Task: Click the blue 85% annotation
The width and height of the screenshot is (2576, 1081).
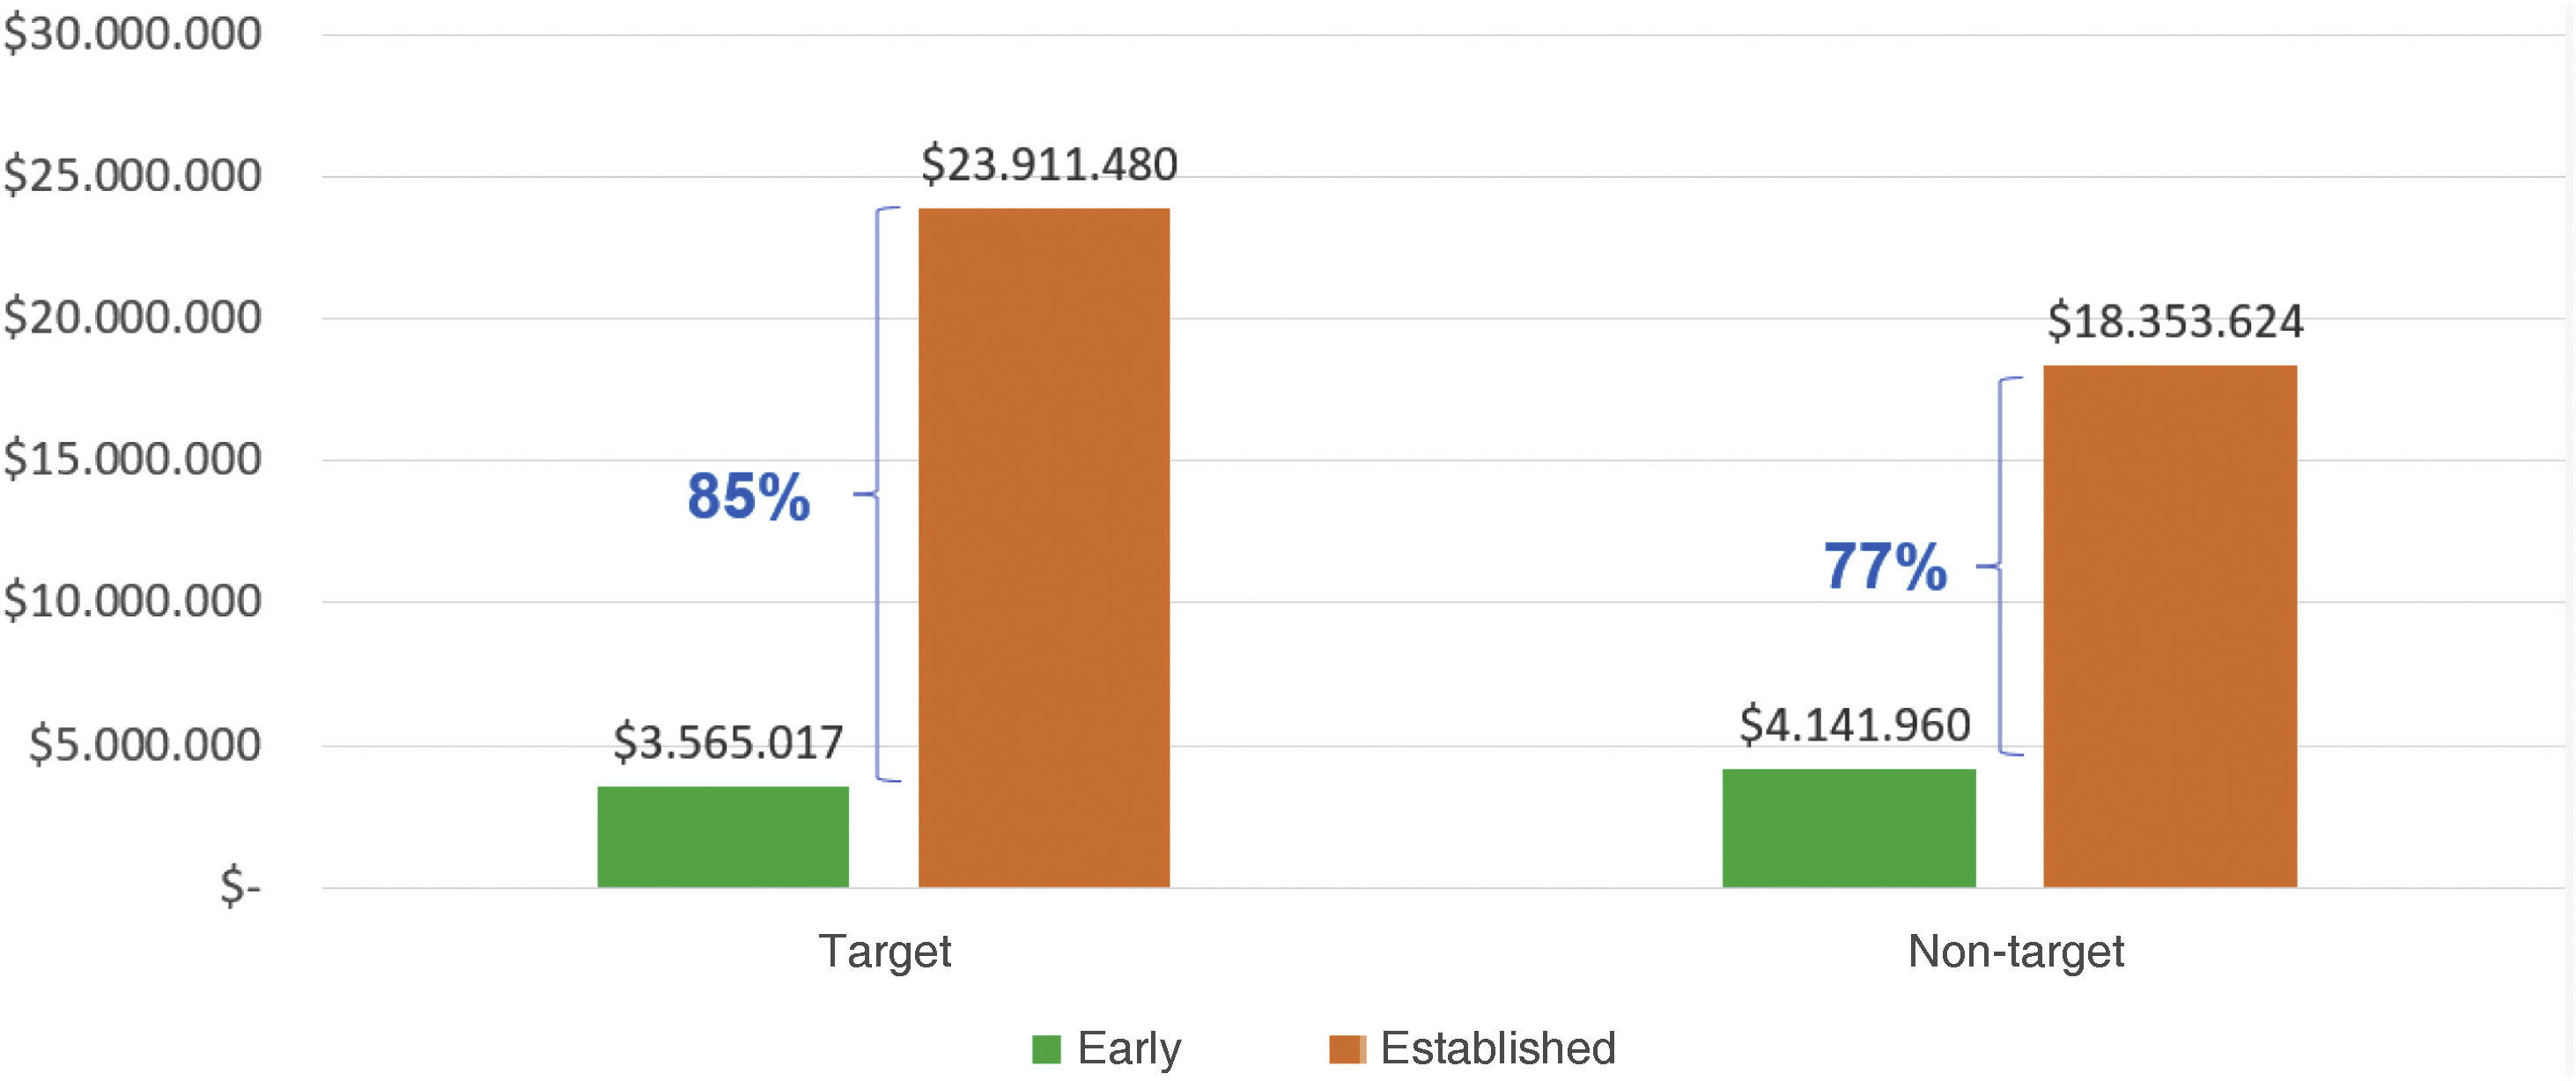Action: click(748, 496)
